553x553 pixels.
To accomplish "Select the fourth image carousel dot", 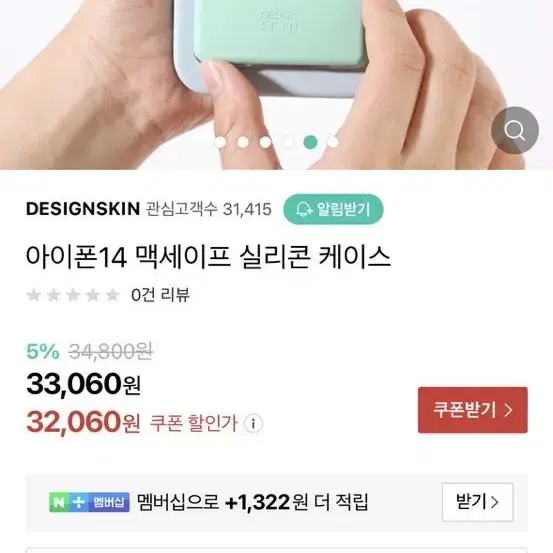I will tap(288, 142).
